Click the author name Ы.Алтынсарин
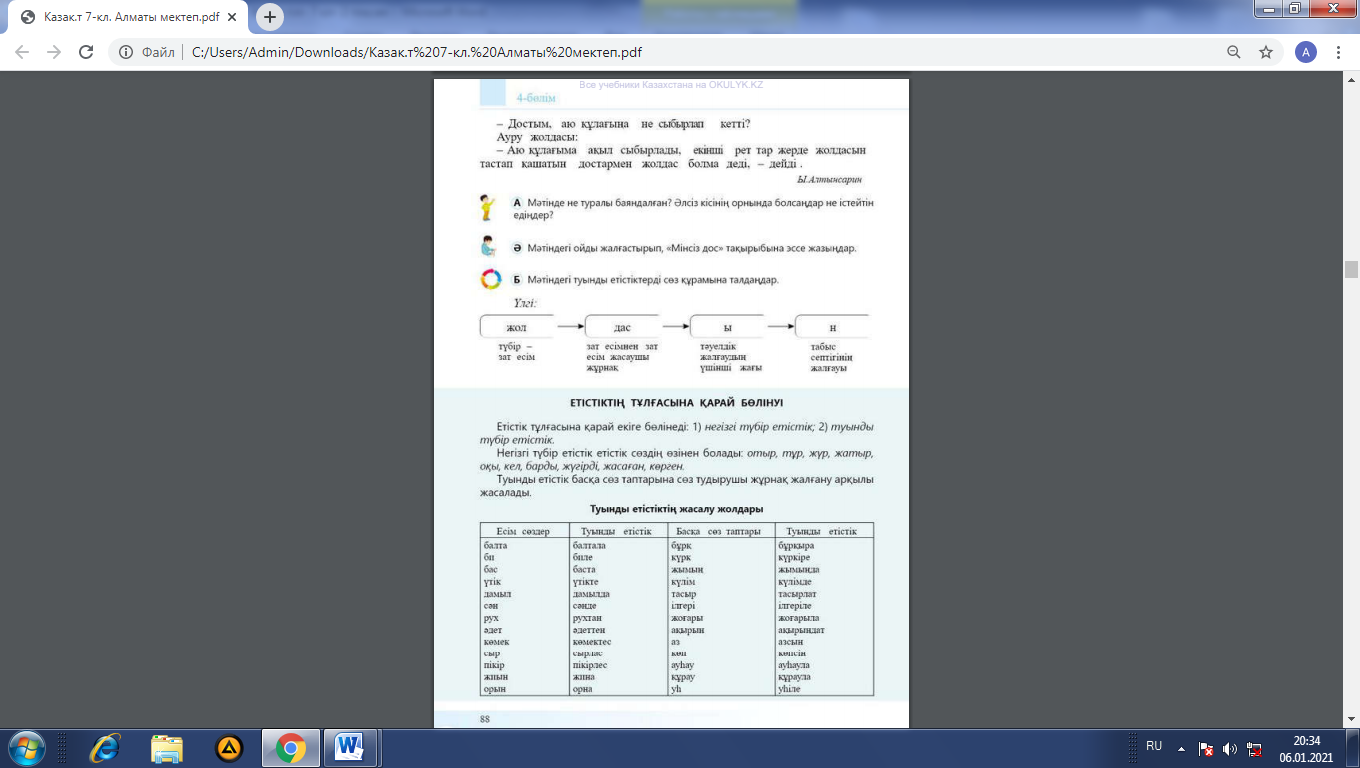This screenshot has height=768, width=1360. pos(829,179)
